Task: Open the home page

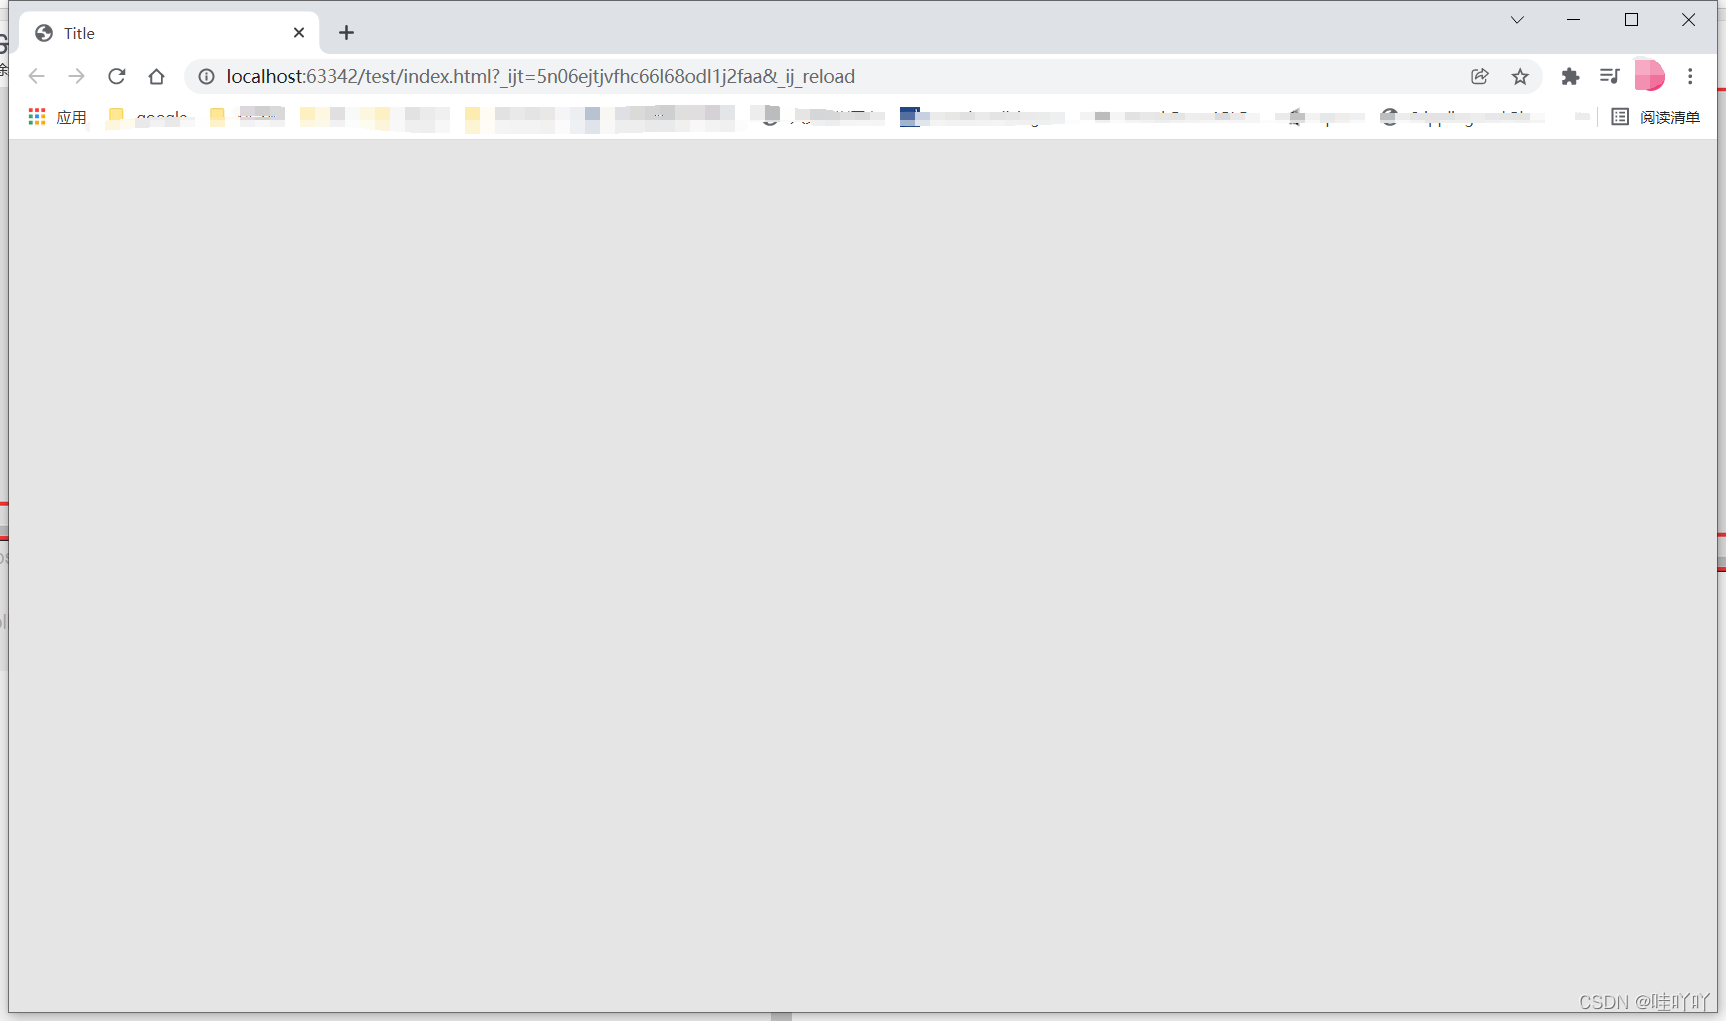Action: pyautogui.click(x=156, y=76)
